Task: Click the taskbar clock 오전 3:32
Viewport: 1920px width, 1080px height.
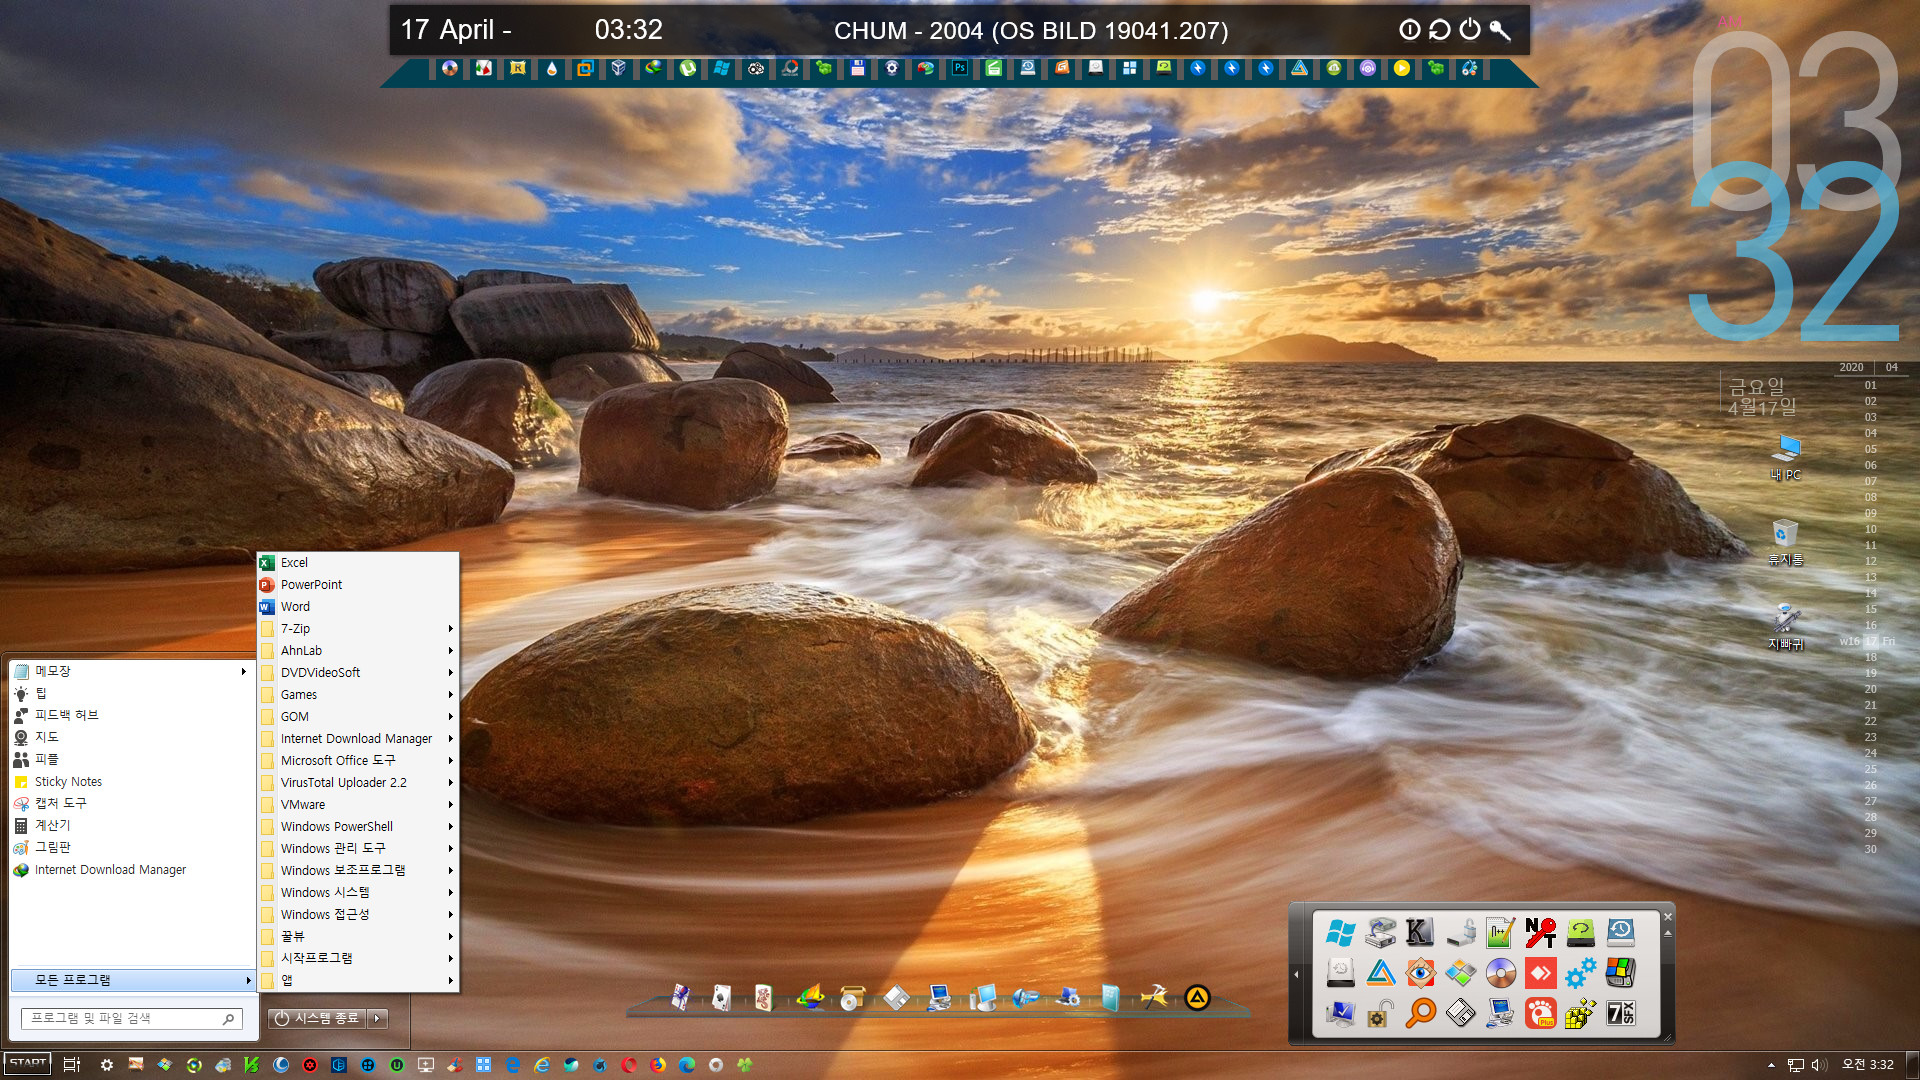Action: point(1867,1065)
